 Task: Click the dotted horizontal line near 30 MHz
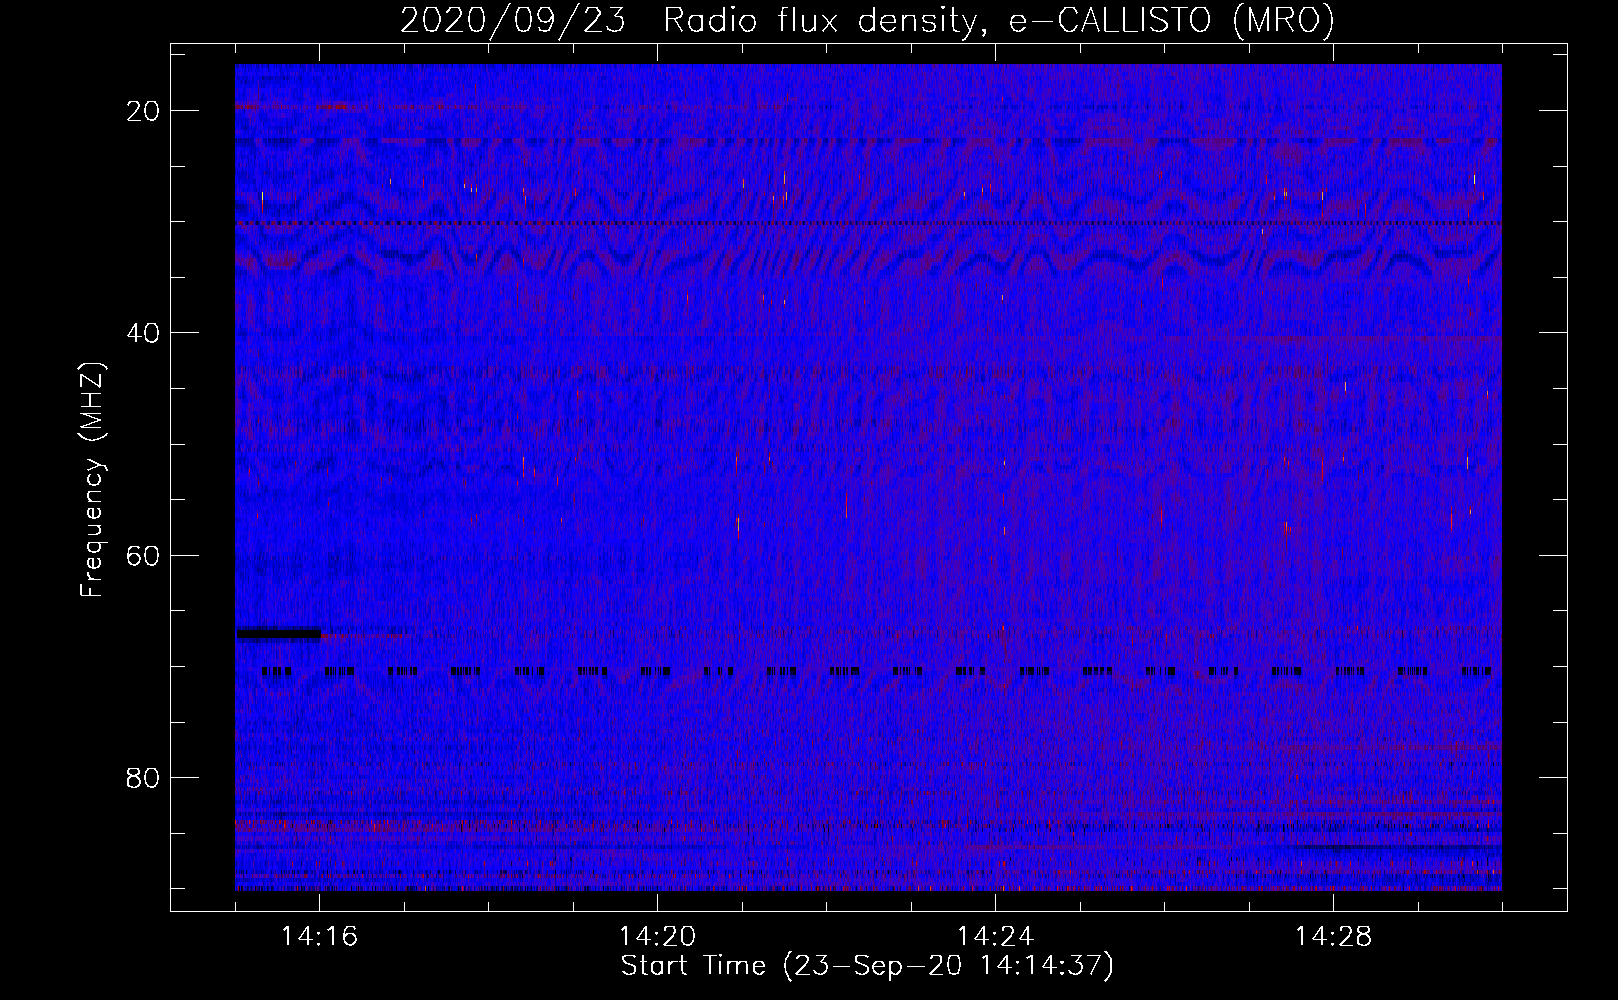click(x=868, y=223)
